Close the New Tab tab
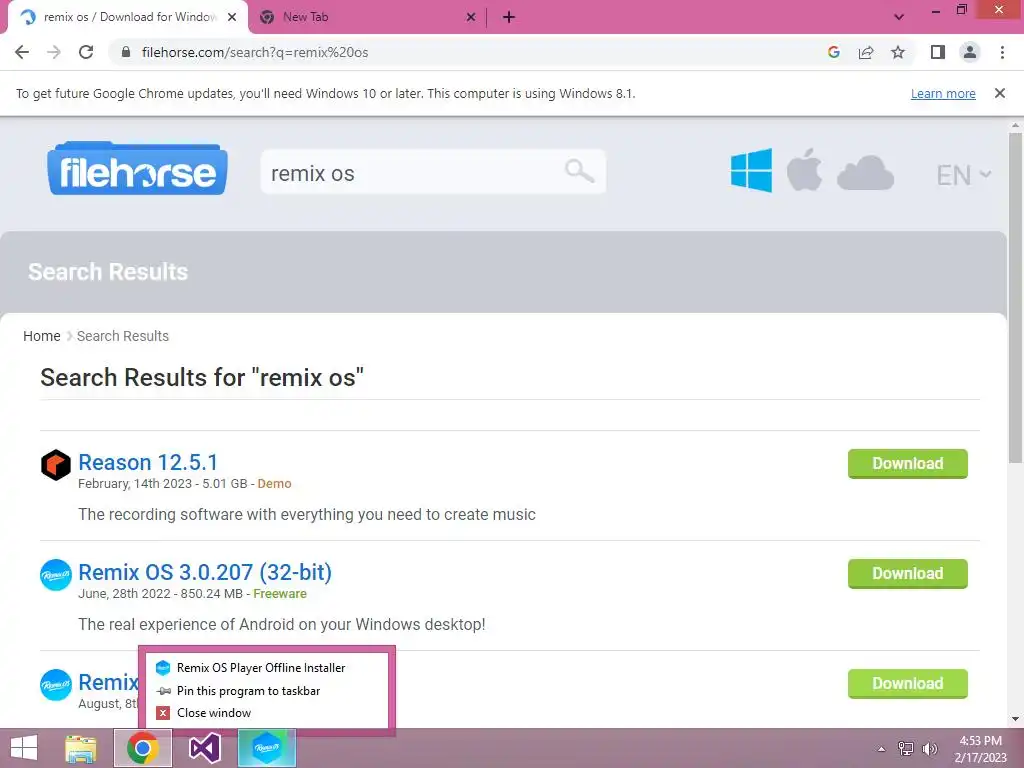 [471, 17]
